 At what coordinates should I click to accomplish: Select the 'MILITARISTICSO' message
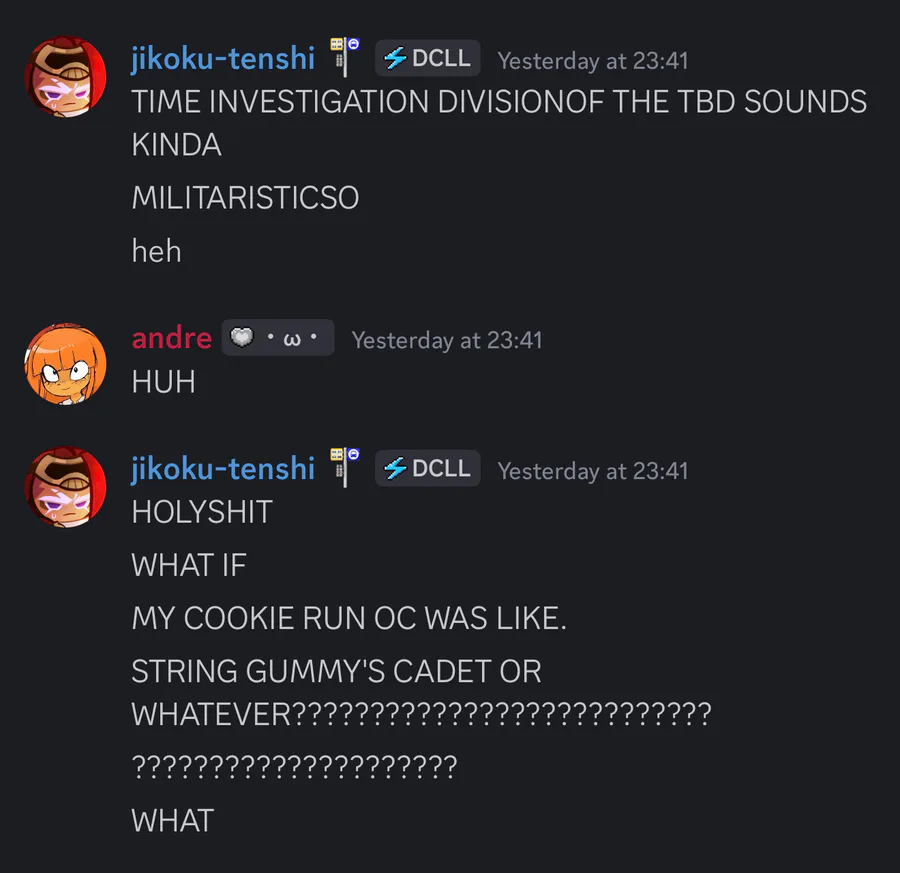245,198
